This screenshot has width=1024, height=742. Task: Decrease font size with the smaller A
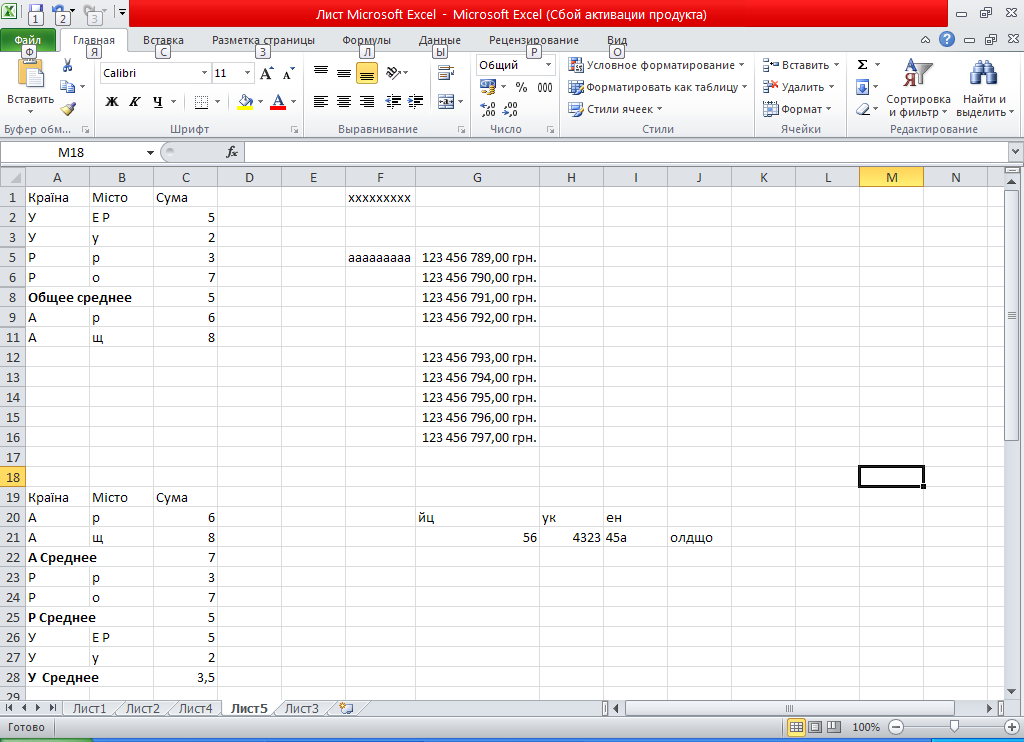click(x=288, y=73)
